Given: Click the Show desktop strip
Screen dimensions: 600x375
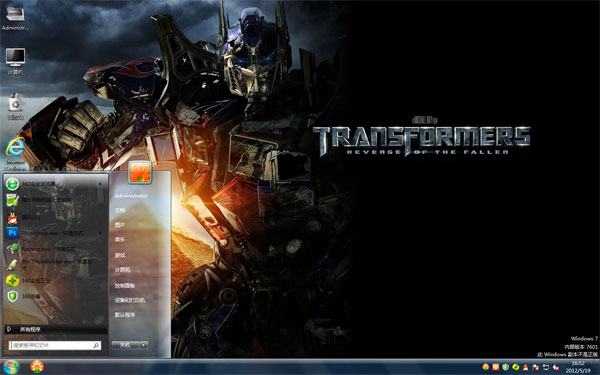Looking at the screenshot, I should 597,367.
